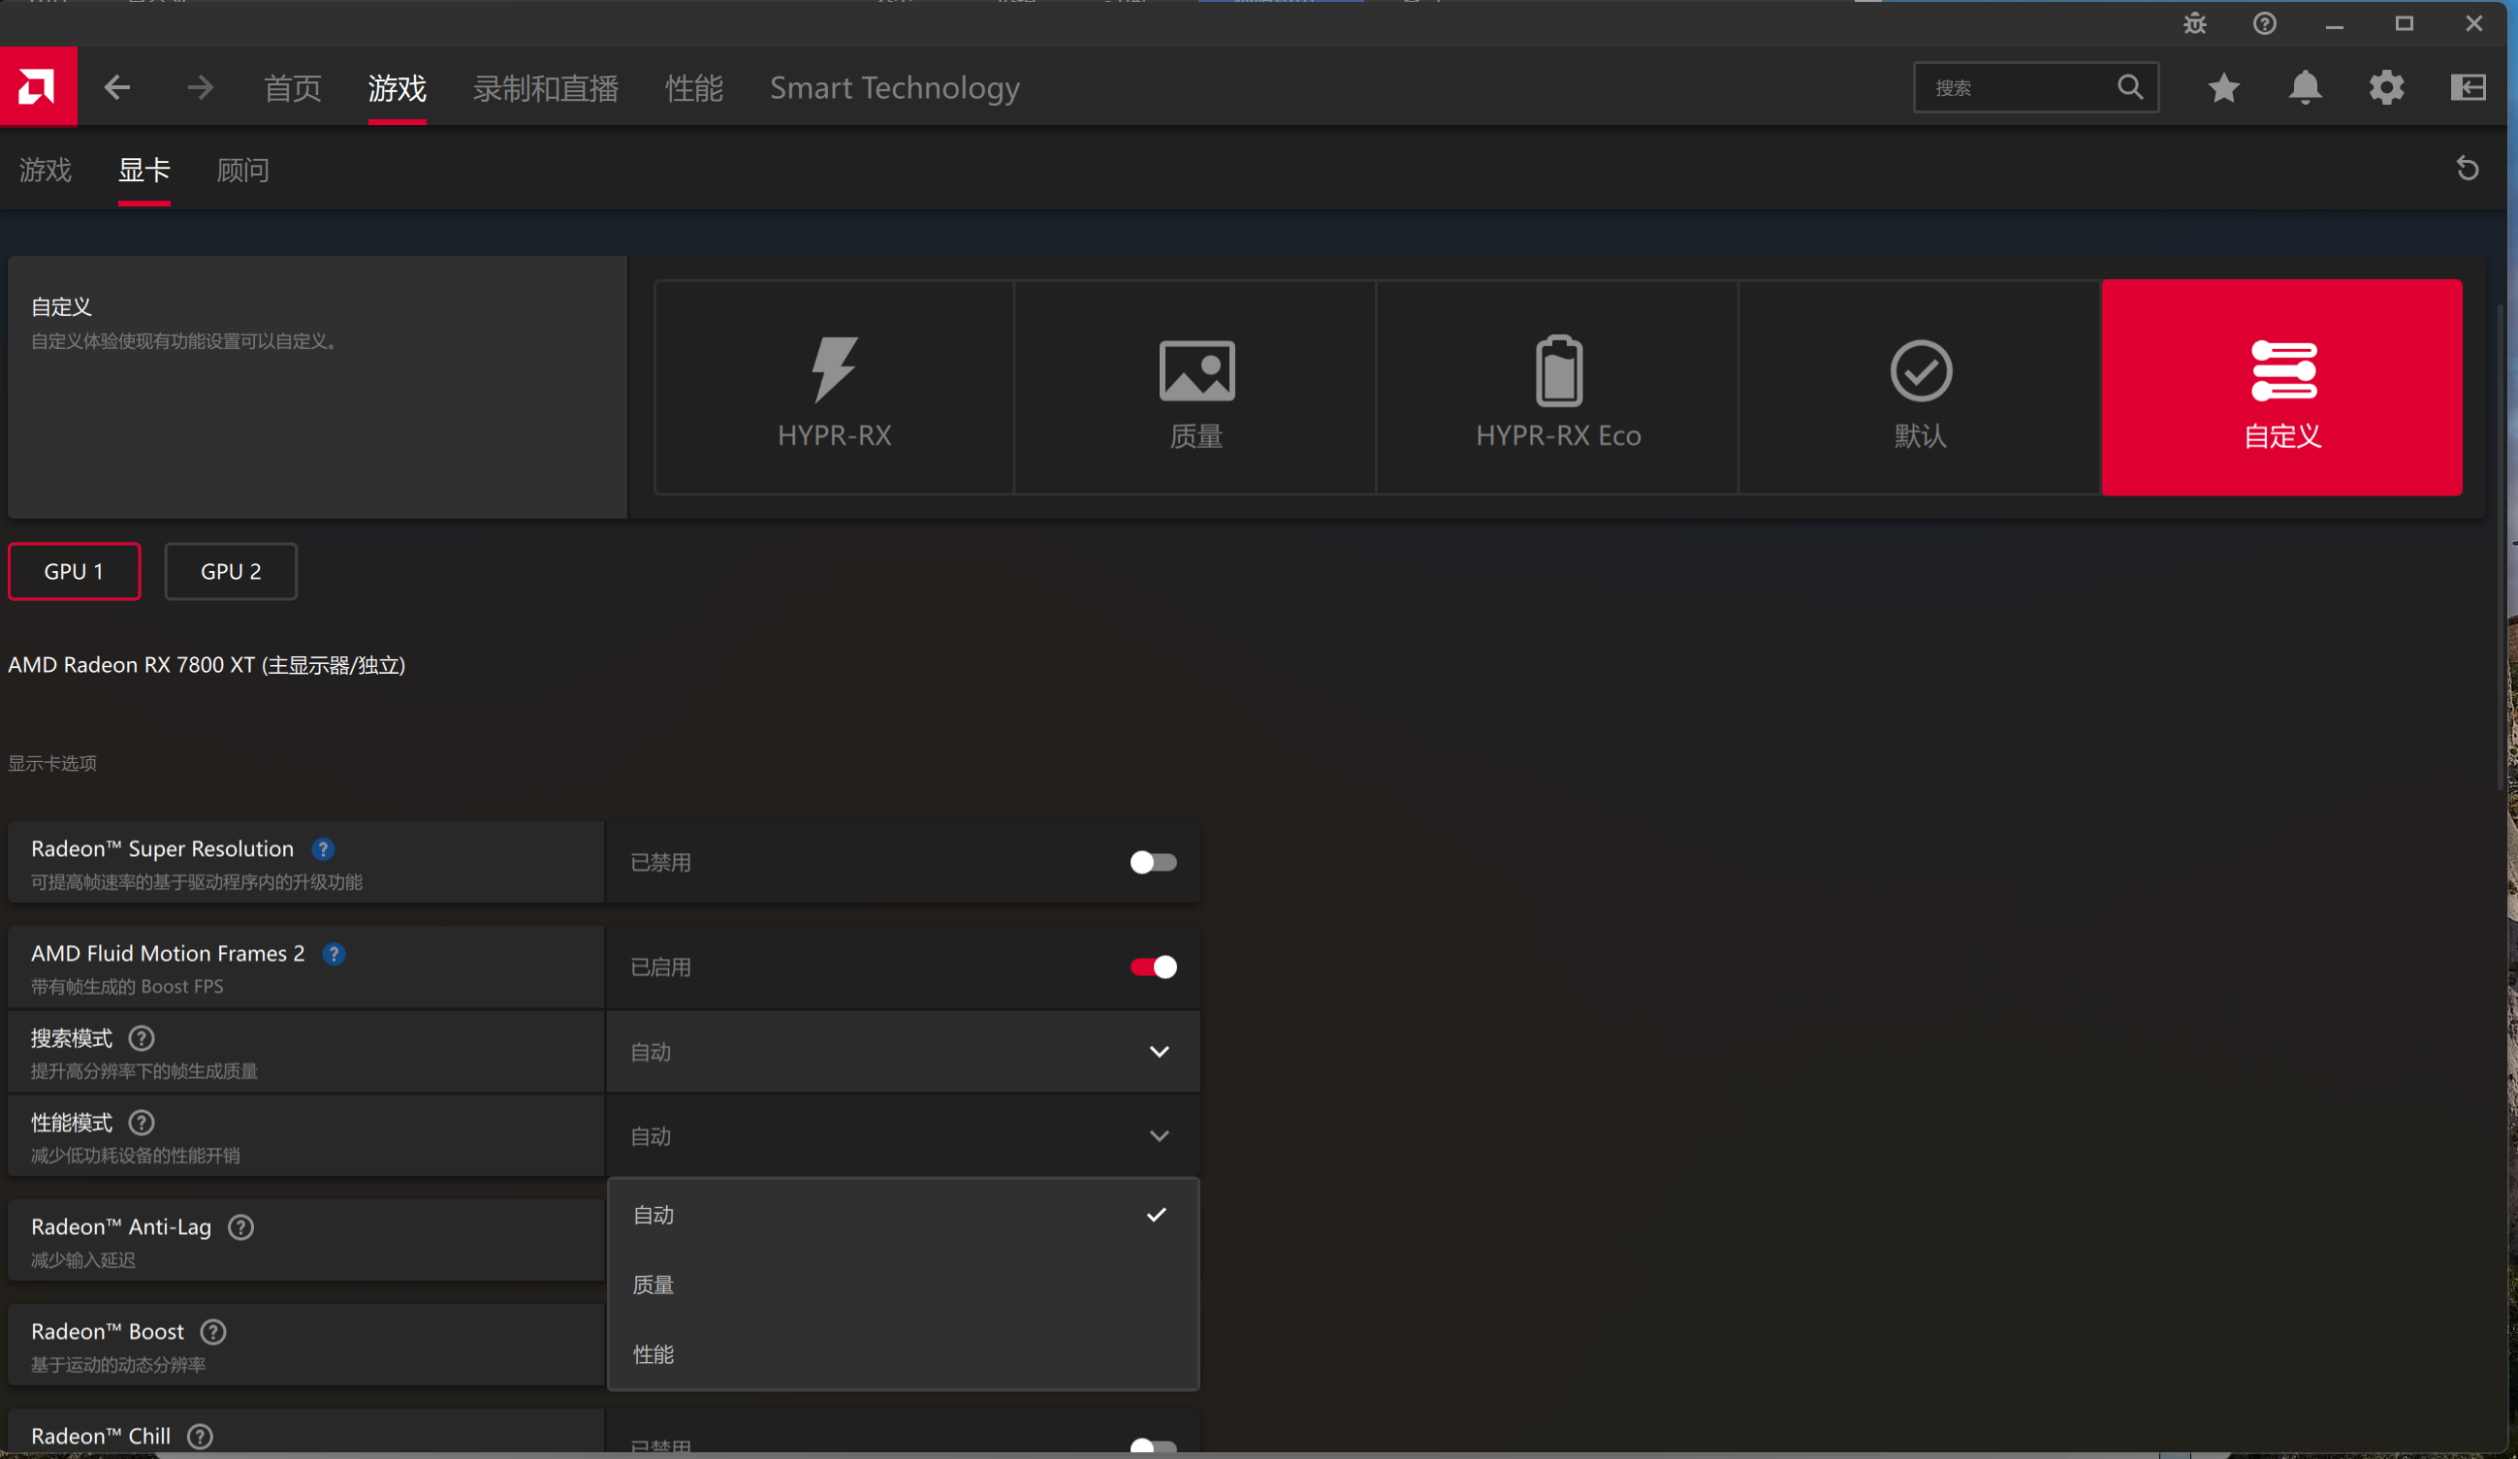The image size is (2518, 1459).
Task: Open the help question mark icon in title bar
Action: (x=2264, y=23)
